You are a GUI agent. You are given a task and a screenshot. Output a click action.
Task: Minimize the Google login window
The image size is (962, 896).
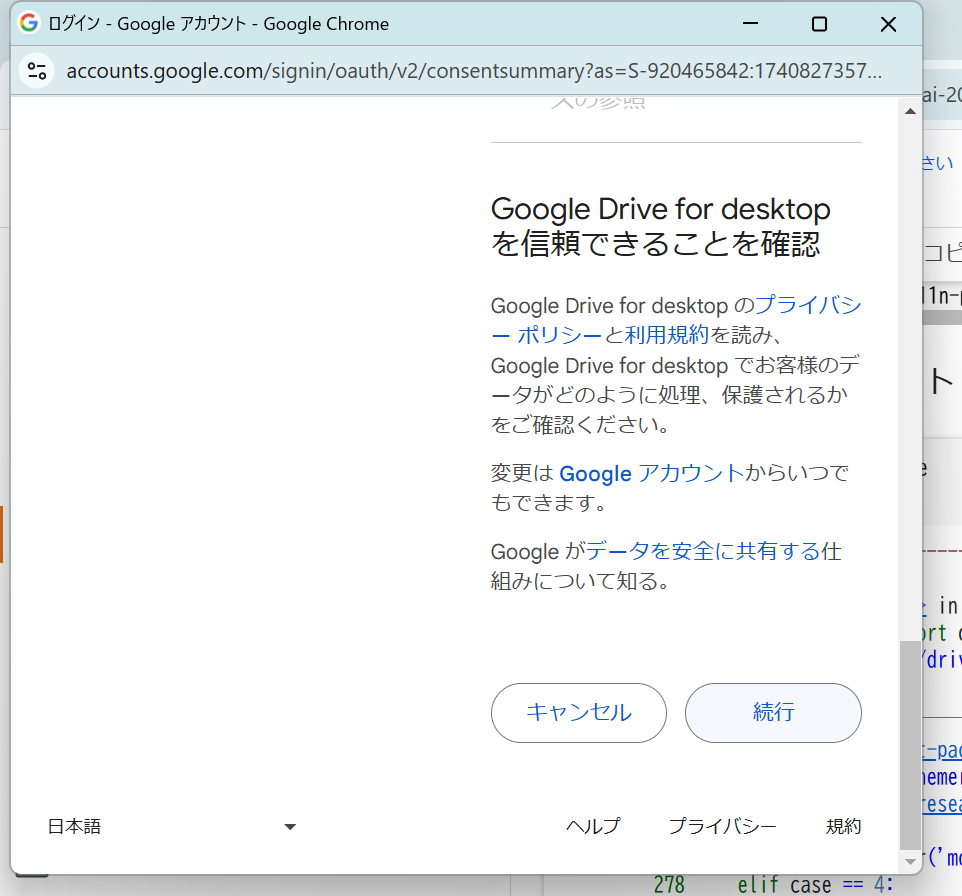[x=750, y=24]
